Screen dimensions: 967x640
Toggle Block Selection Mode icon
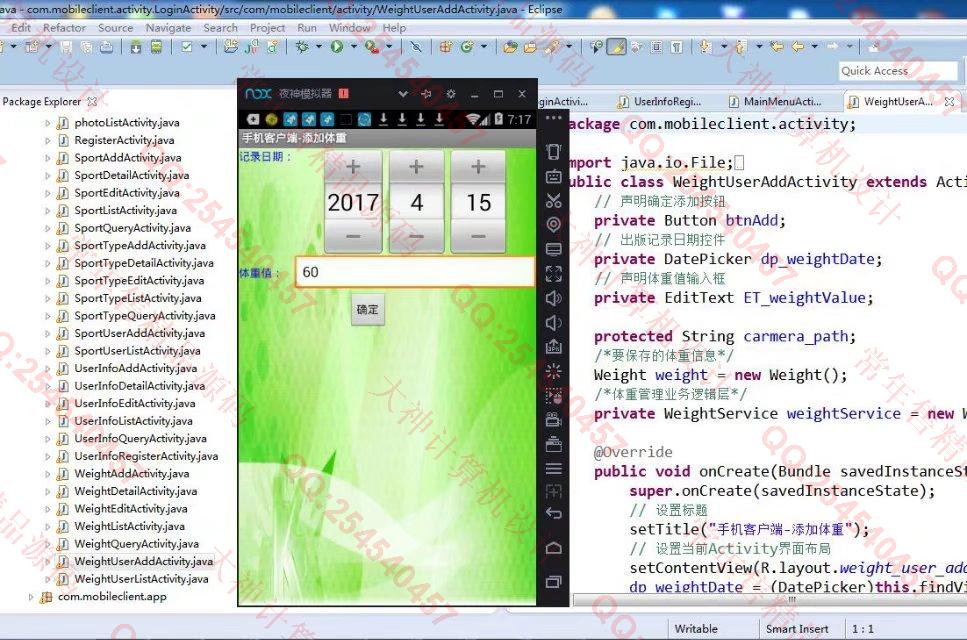tap(657, 47)
